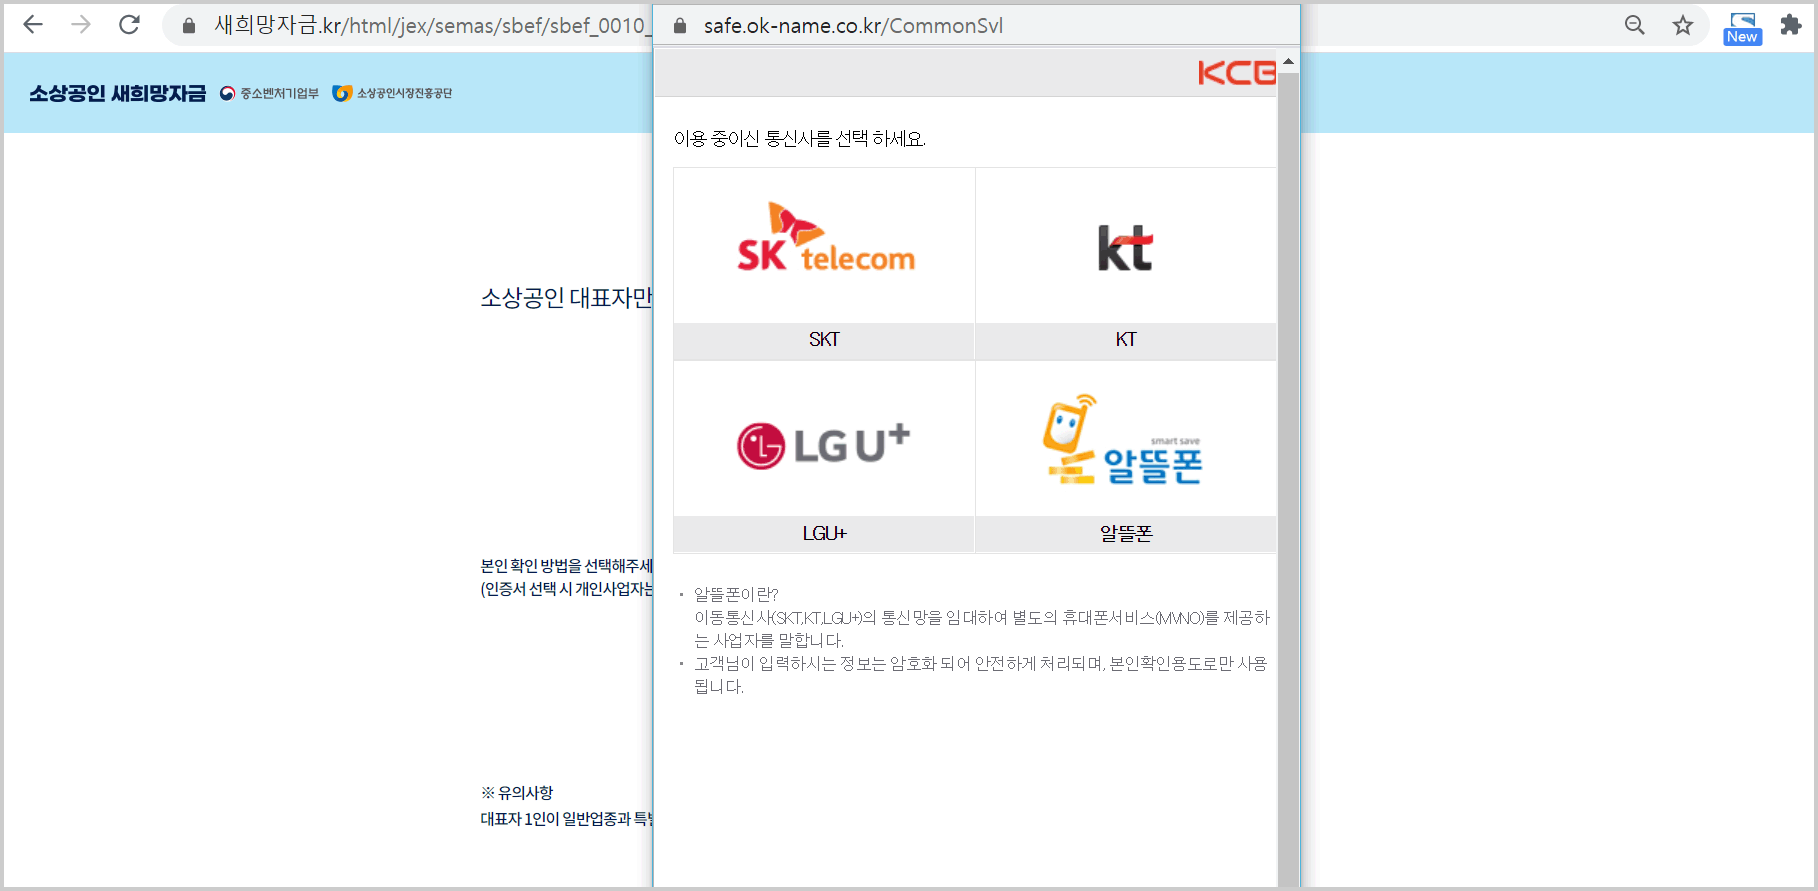
Task: Click the browser forward arrow
Action: 81,25
